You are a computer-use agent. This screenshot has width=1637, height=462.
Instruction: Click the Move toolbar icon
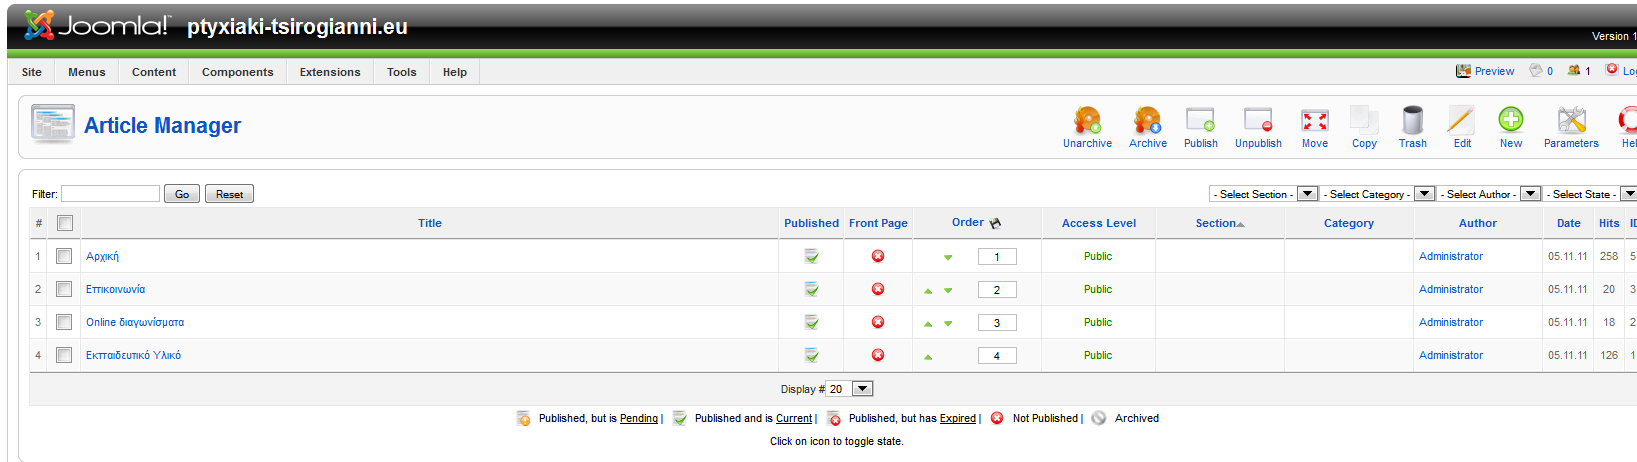tap(1314, 121)
